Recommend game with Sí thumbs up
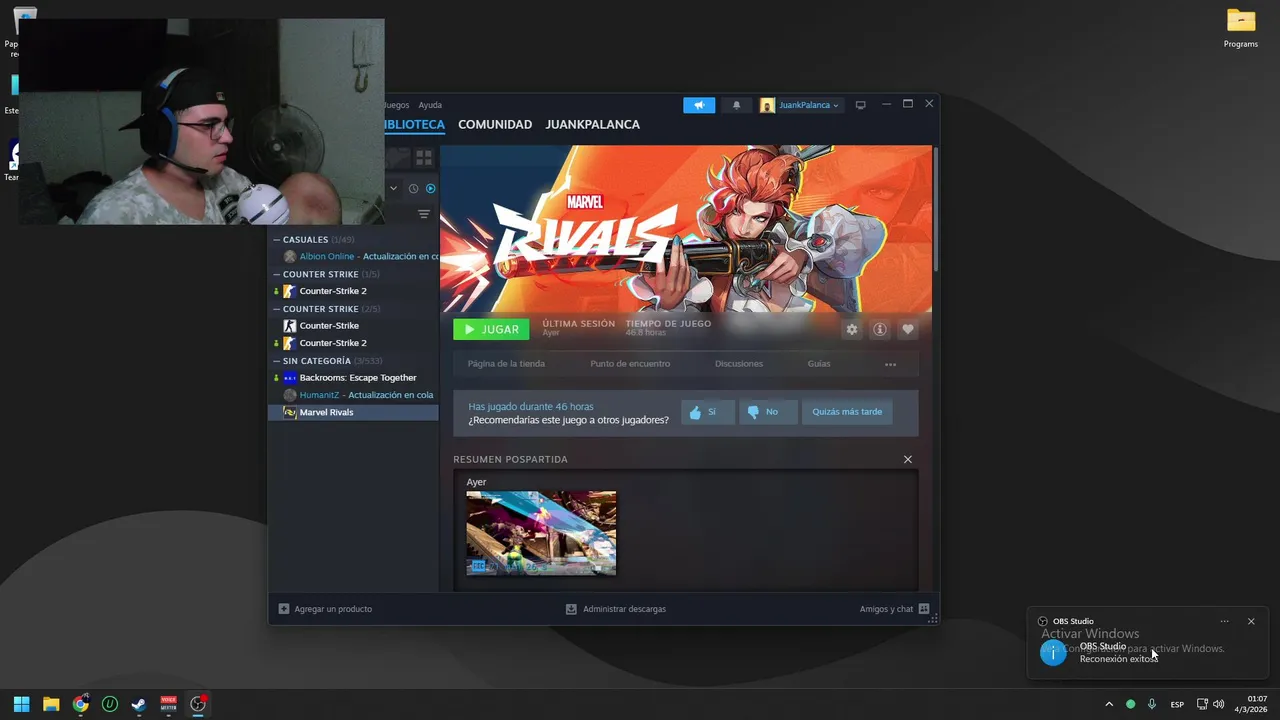Screen dimensions: 1280x720 pos(707,412)
